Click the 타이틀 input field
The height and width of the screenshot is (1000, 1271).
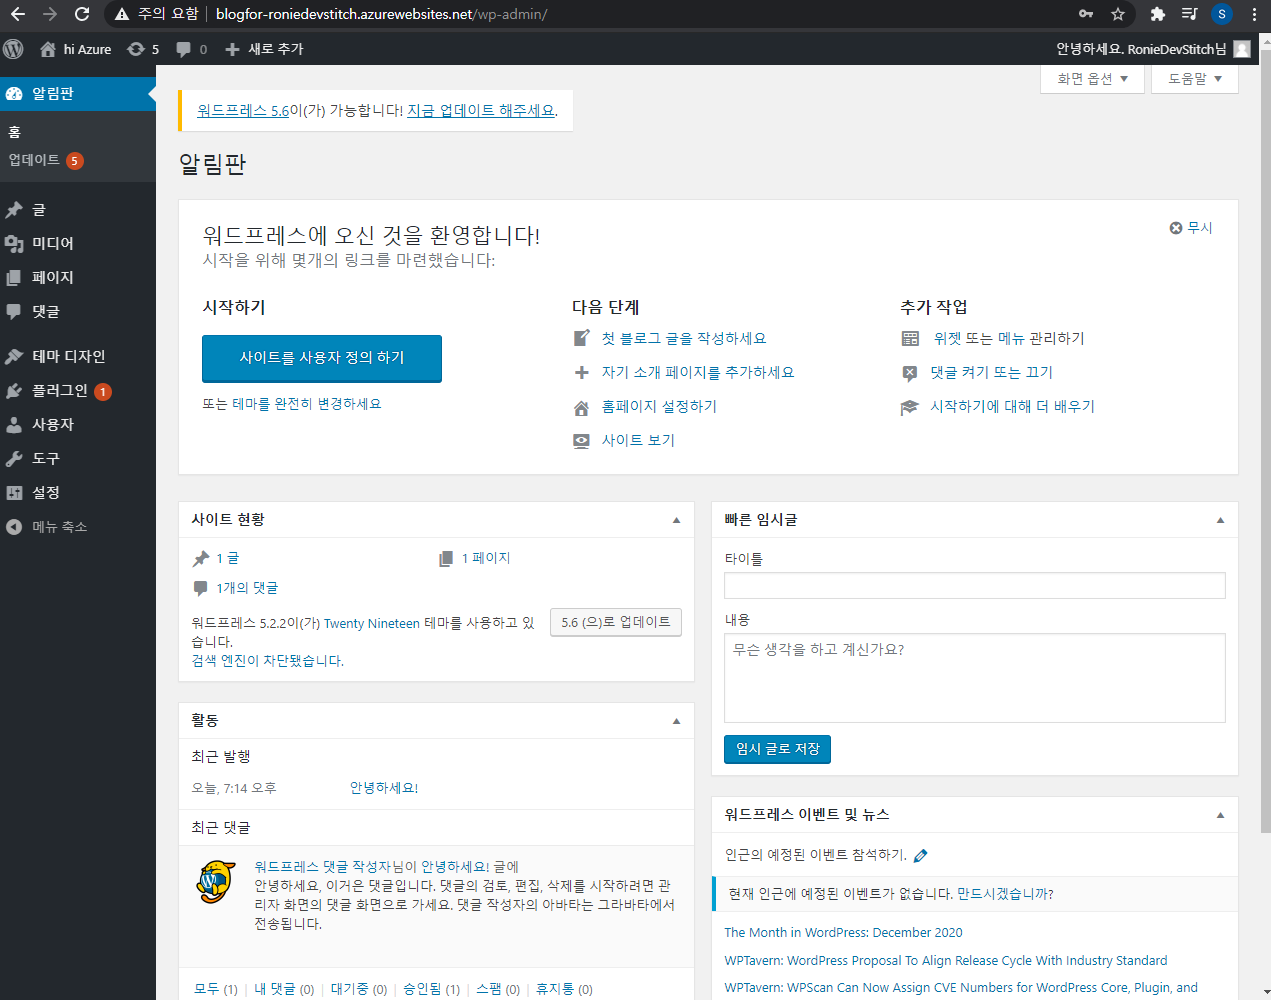tap(975, 586)
